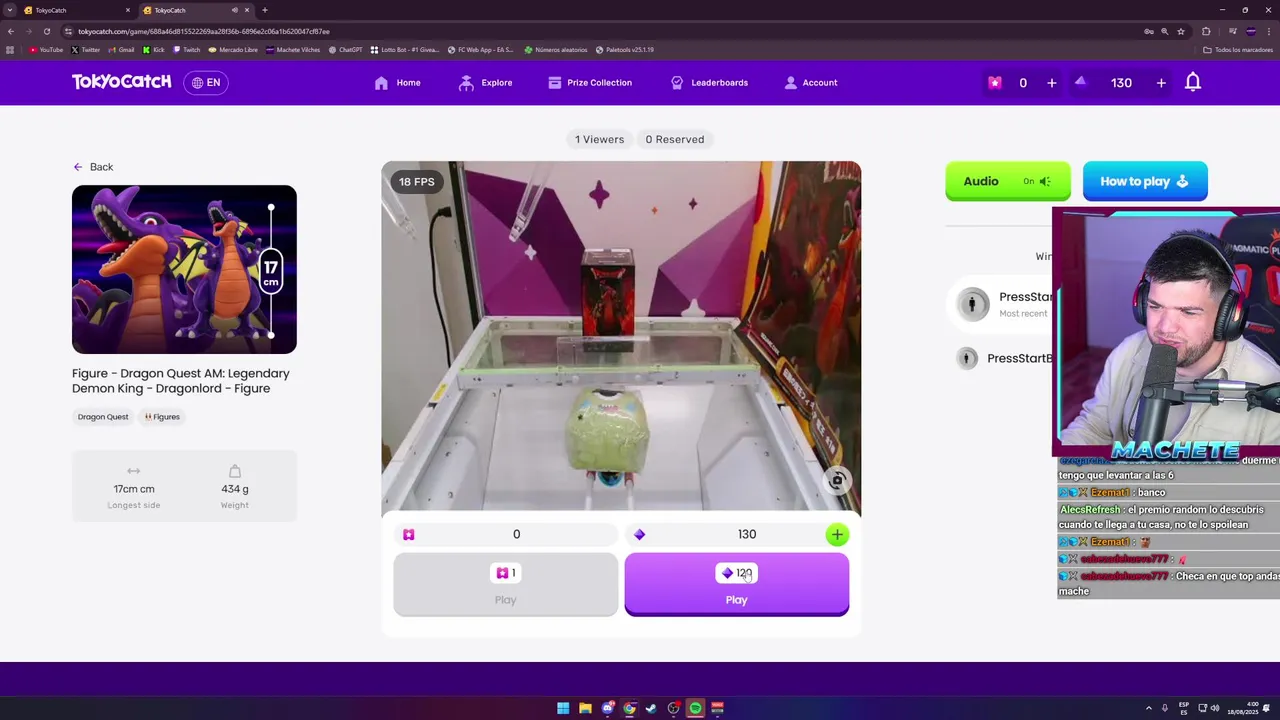Open File Explorer from taskbar

point(585,708)
